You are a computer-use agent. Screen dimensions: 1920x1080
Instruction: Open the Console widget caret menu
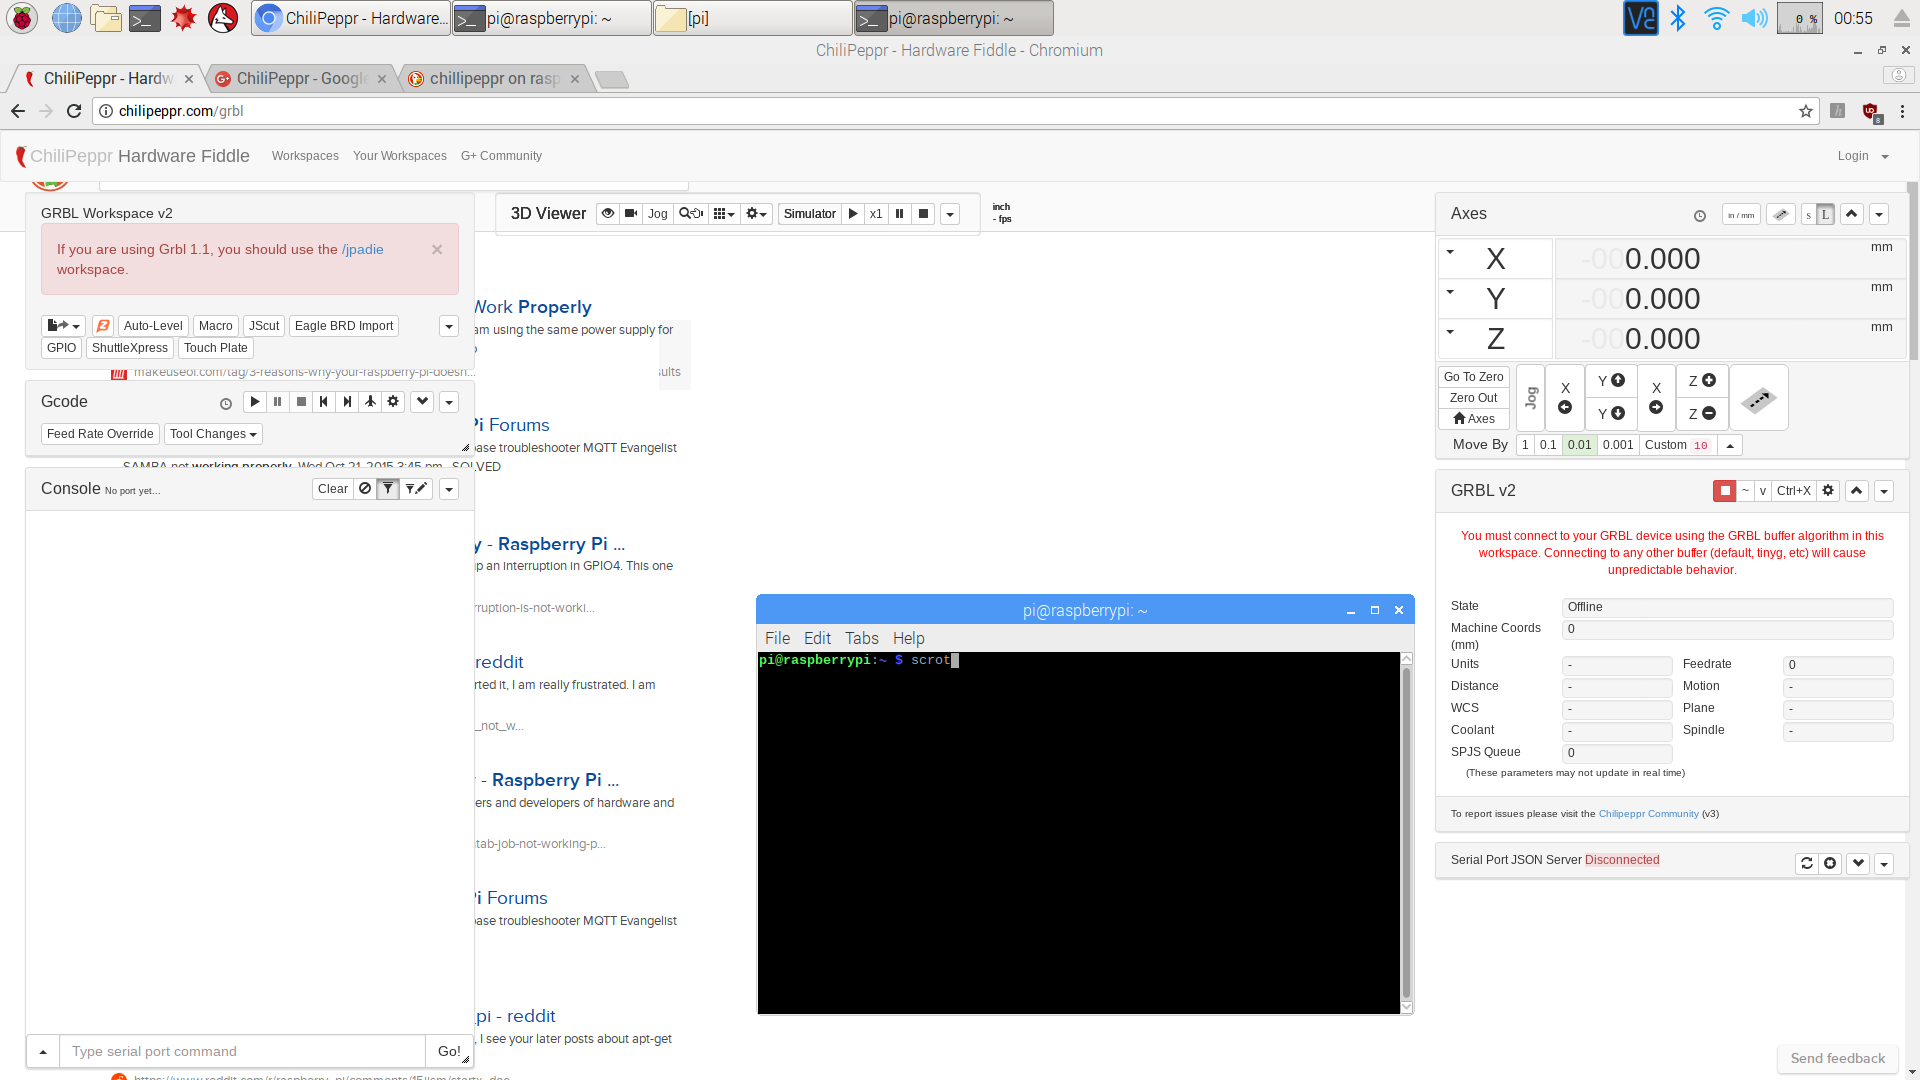point(449,489)
